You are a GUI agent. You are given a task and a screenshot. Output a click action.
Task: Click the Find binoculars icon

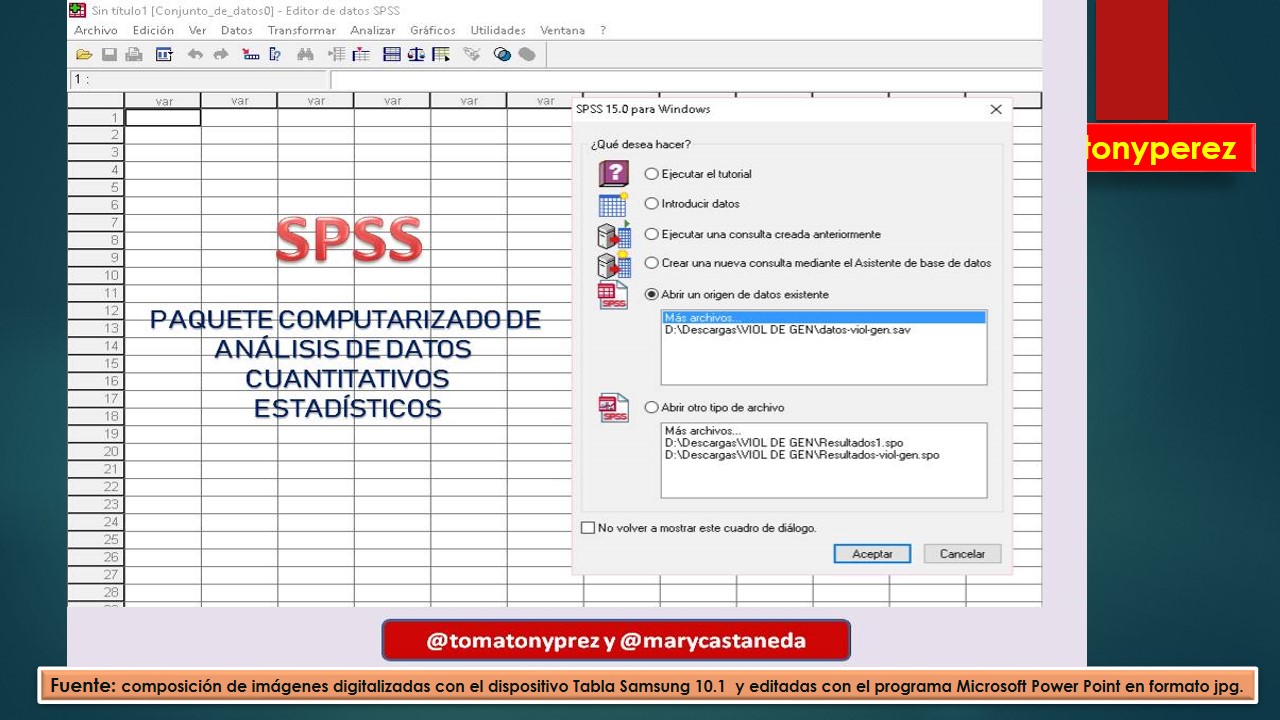click(x=305, y=55)
